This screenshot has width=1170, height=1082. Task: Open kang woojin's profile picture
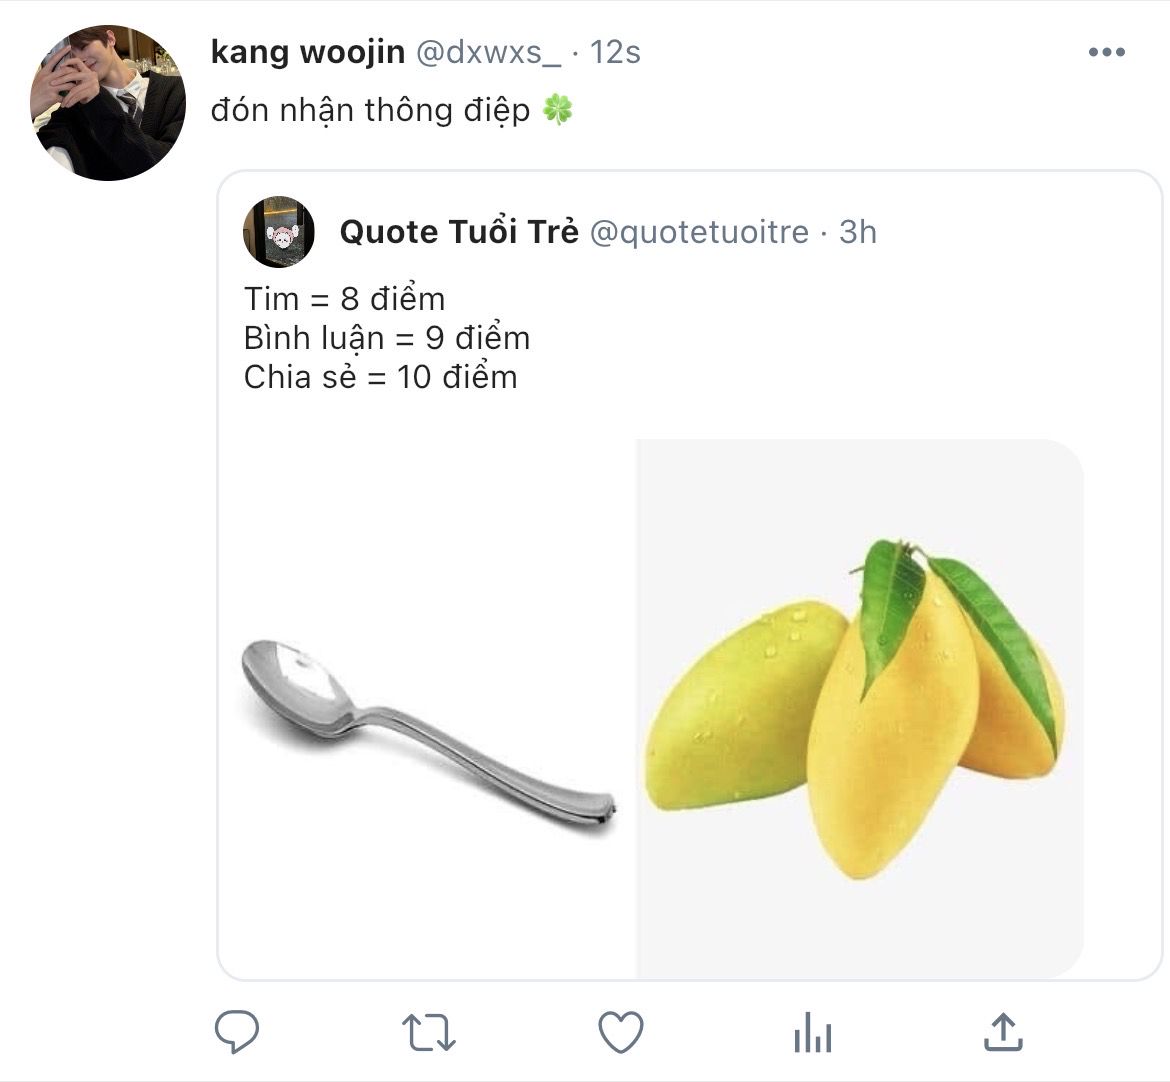click(107, 103)
